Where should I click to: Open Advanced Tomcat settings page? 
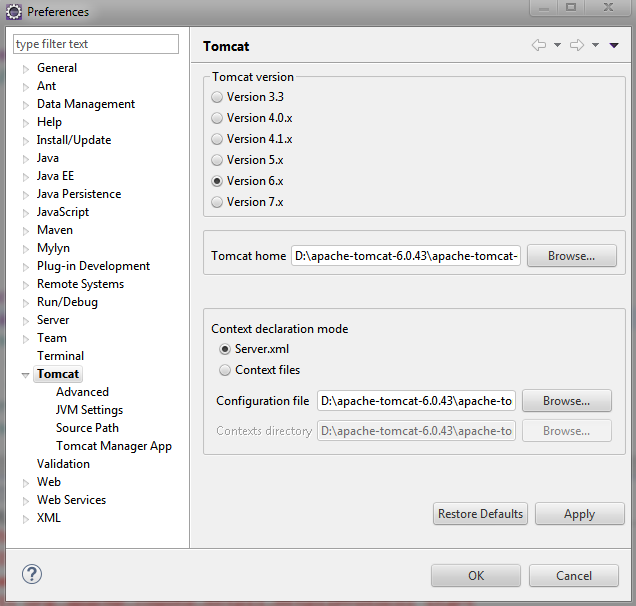[x=82, y=392]
